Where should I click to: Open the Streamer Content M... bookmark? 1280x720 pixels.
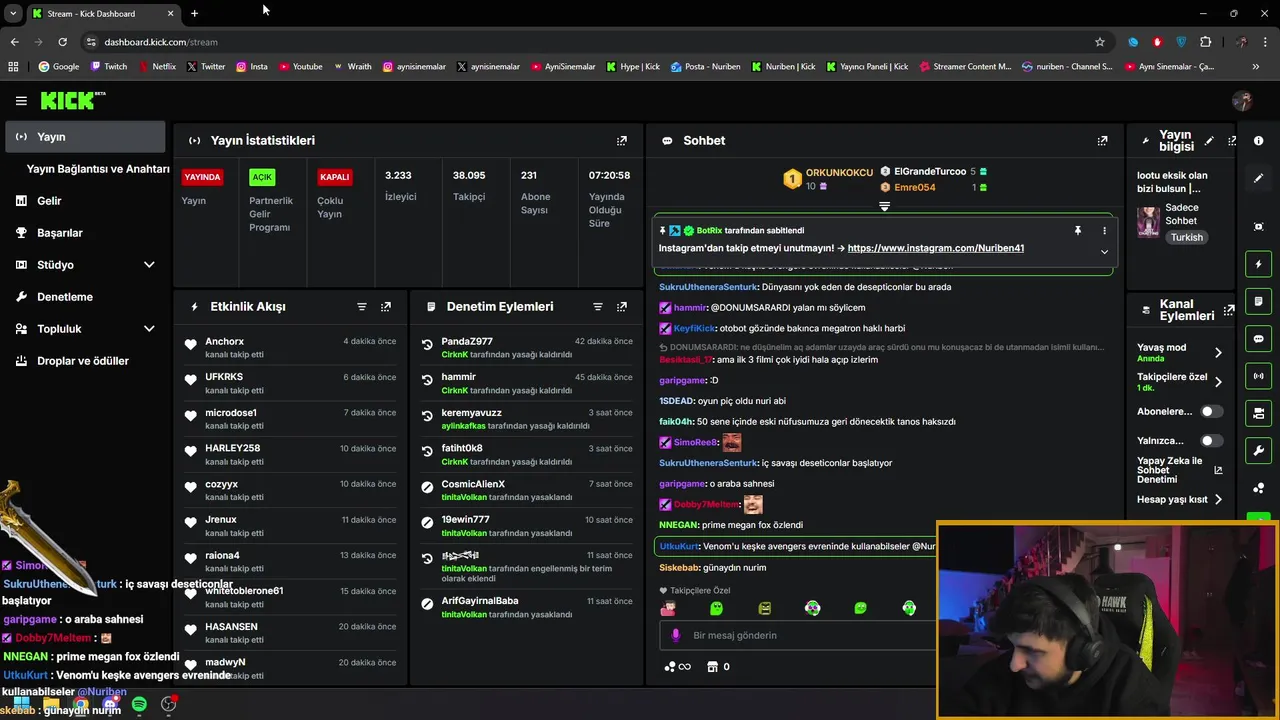(x=964, y=67)
